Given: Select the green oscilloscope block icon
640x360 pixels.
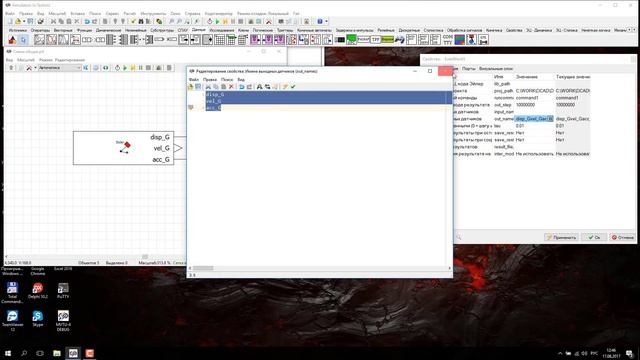Looking at the screenshot, I should 351,40.
